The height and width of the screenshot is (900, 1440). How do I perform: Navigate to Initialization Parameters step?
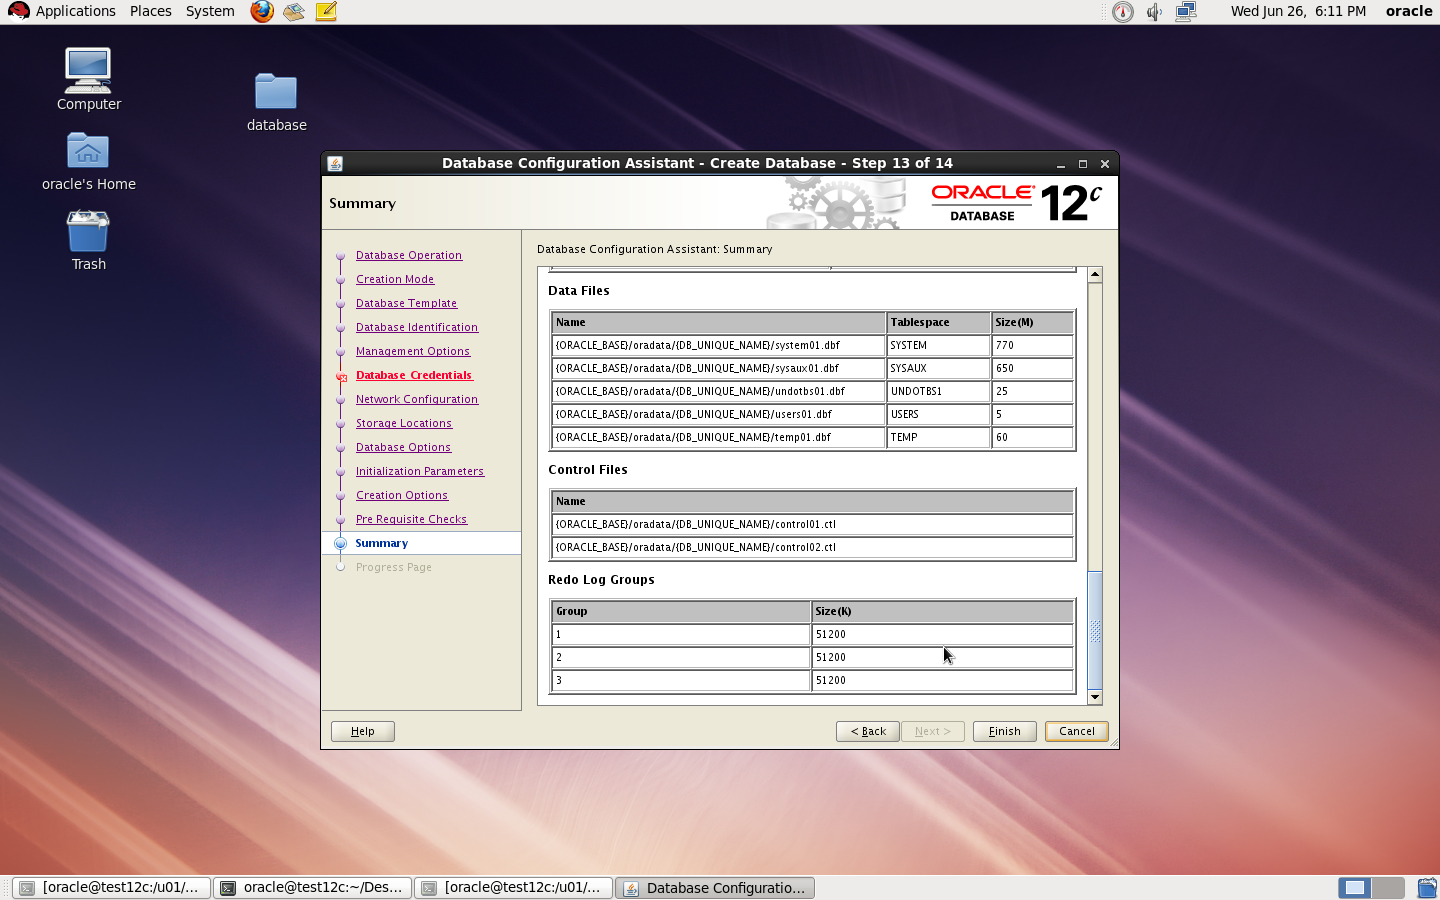click(419, 471)
